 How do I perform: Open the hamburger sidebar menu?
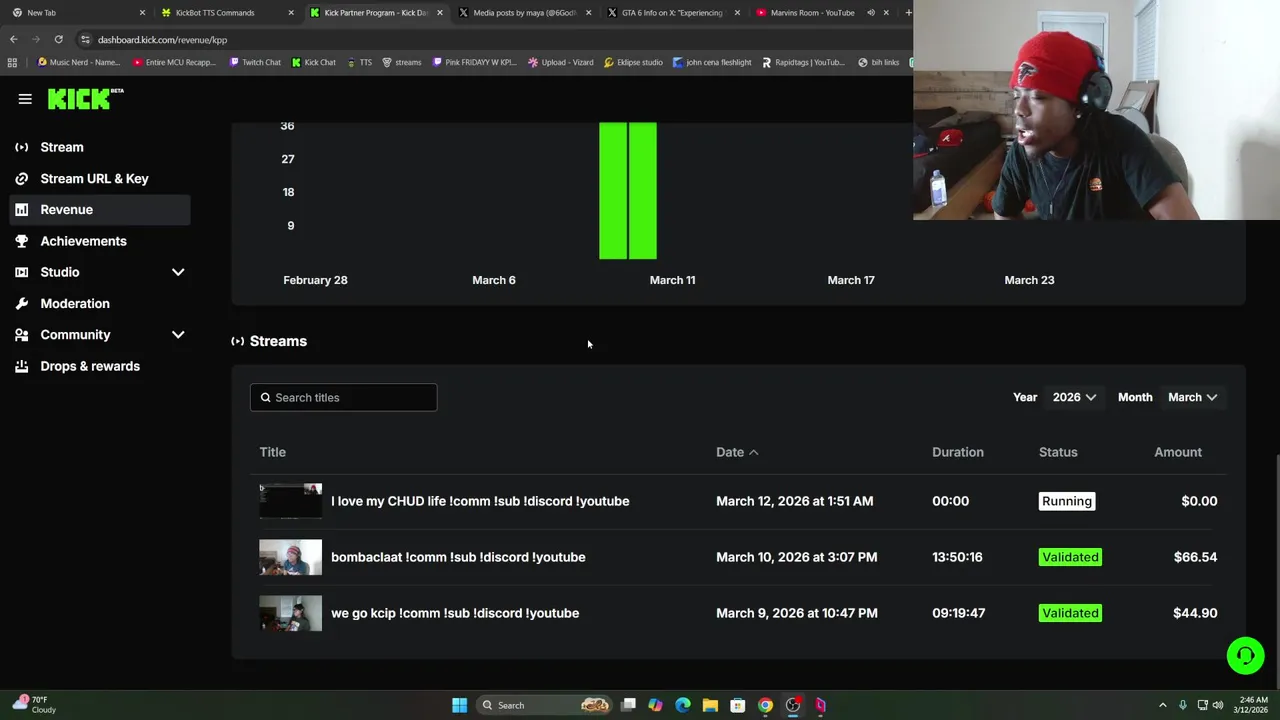pyautogui.click(x=25, y=99)
